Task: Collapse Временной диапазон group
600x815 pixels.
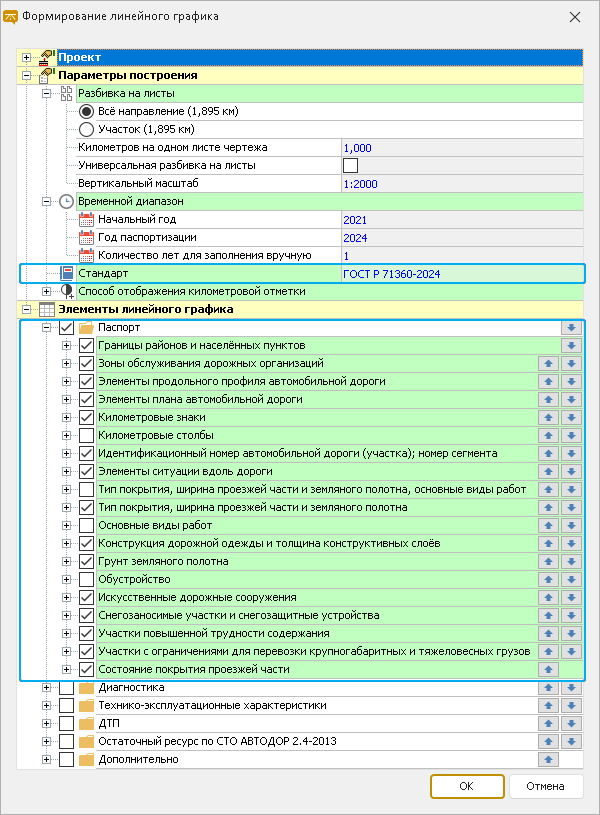Action: 46,202
